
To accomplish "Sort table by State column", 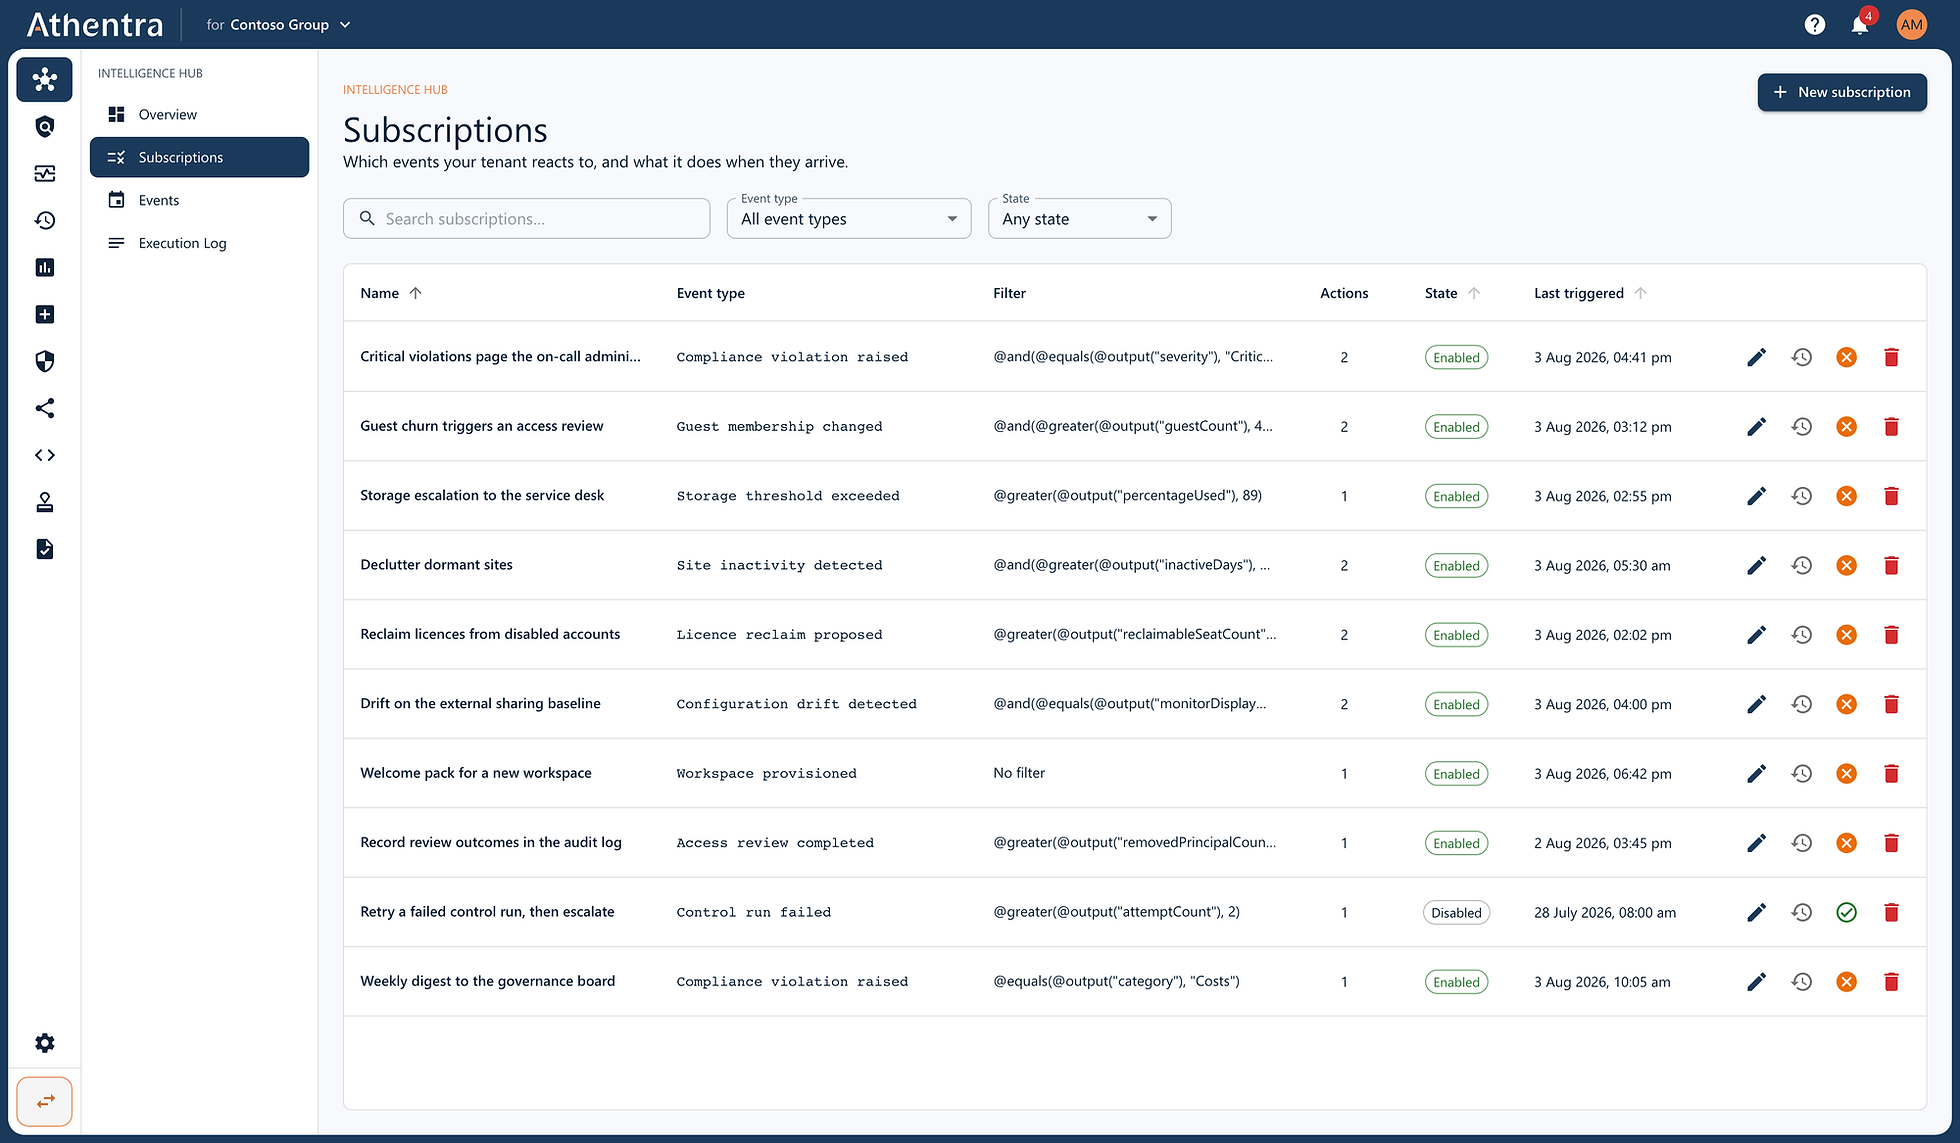I will pos(1452,293).
